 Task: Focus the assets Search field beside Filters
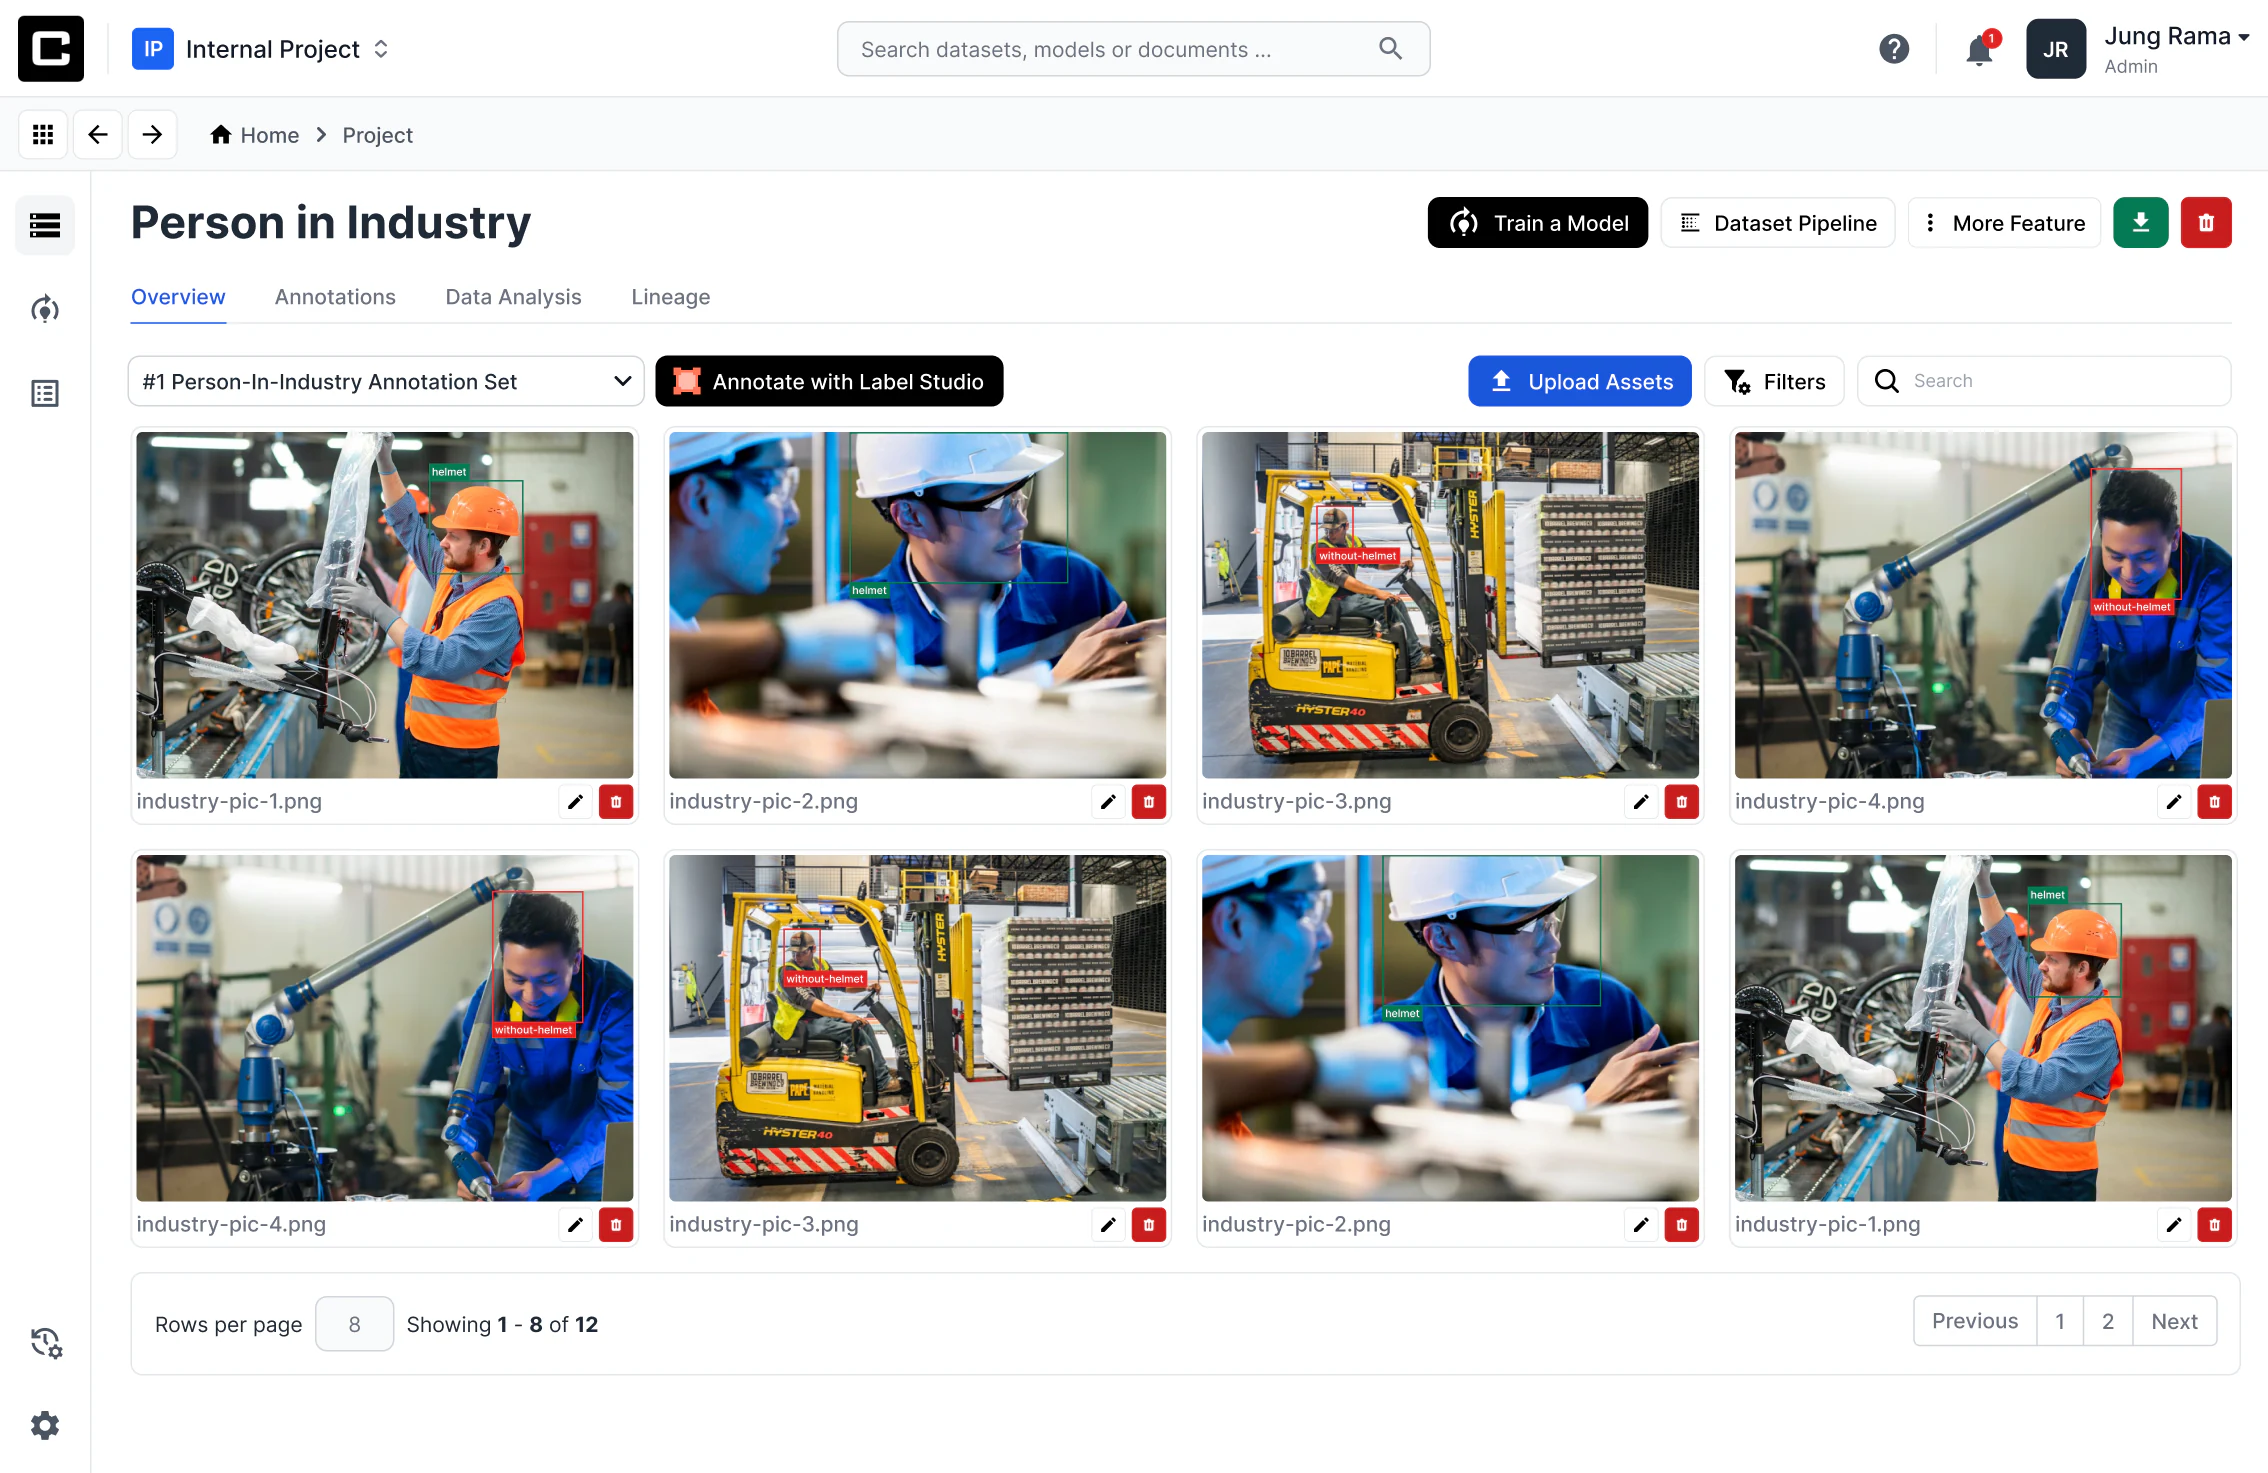point(2044,381)
